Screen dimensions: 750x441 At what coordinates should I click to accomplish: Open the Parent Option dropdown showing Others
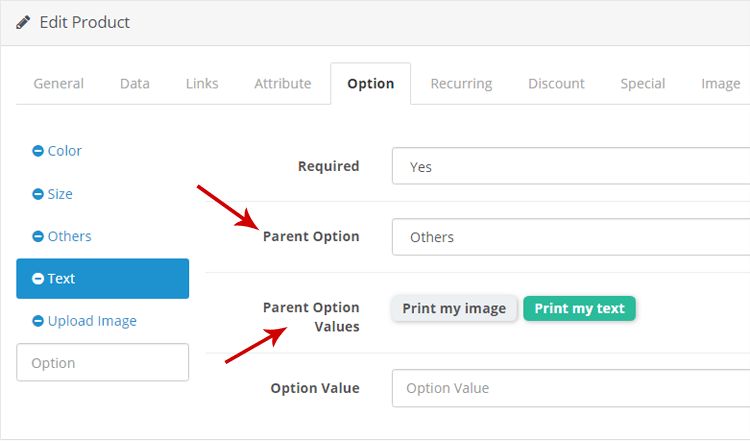pyautogui.click(x=571, y=237)
